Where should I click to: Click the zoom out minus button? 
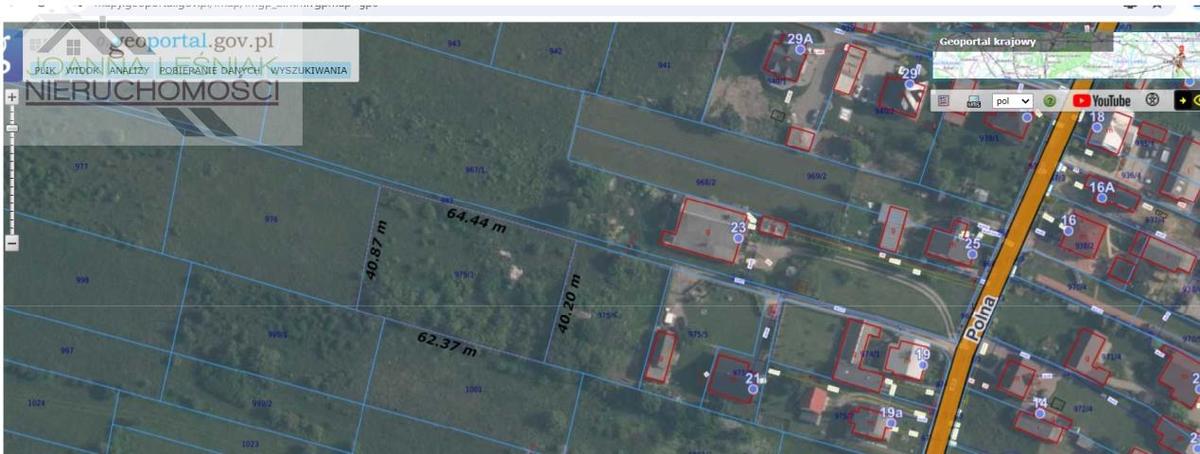11,242
